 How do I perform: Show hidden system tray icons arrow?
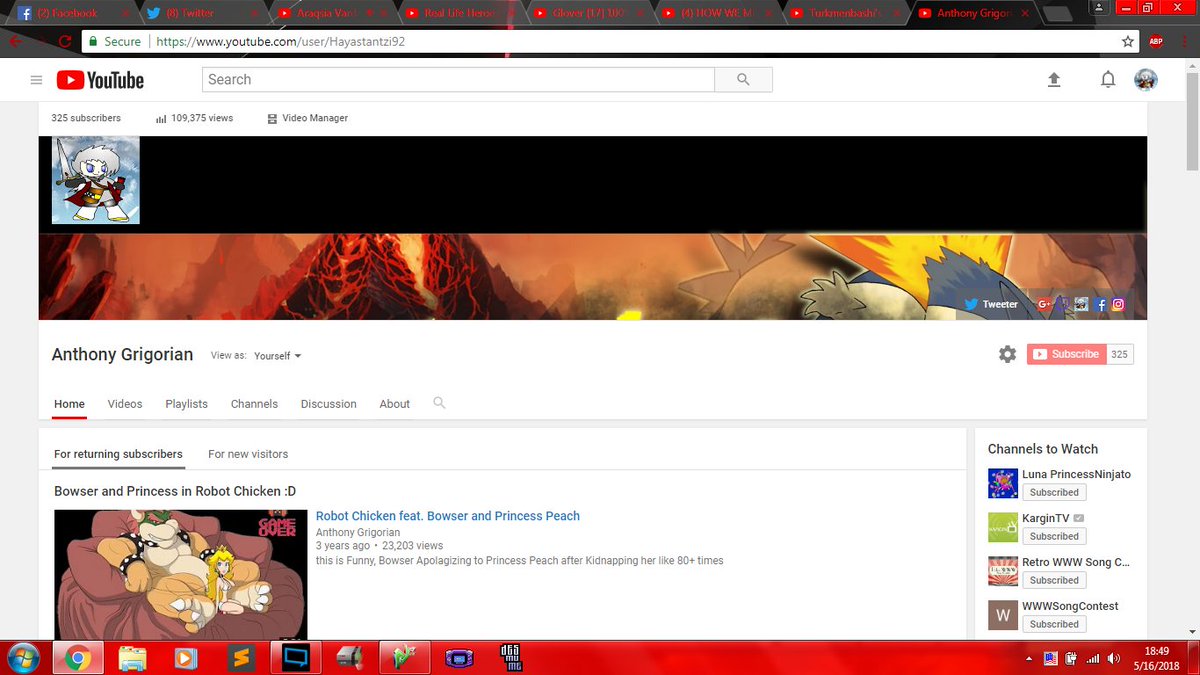click(1030, 658)
